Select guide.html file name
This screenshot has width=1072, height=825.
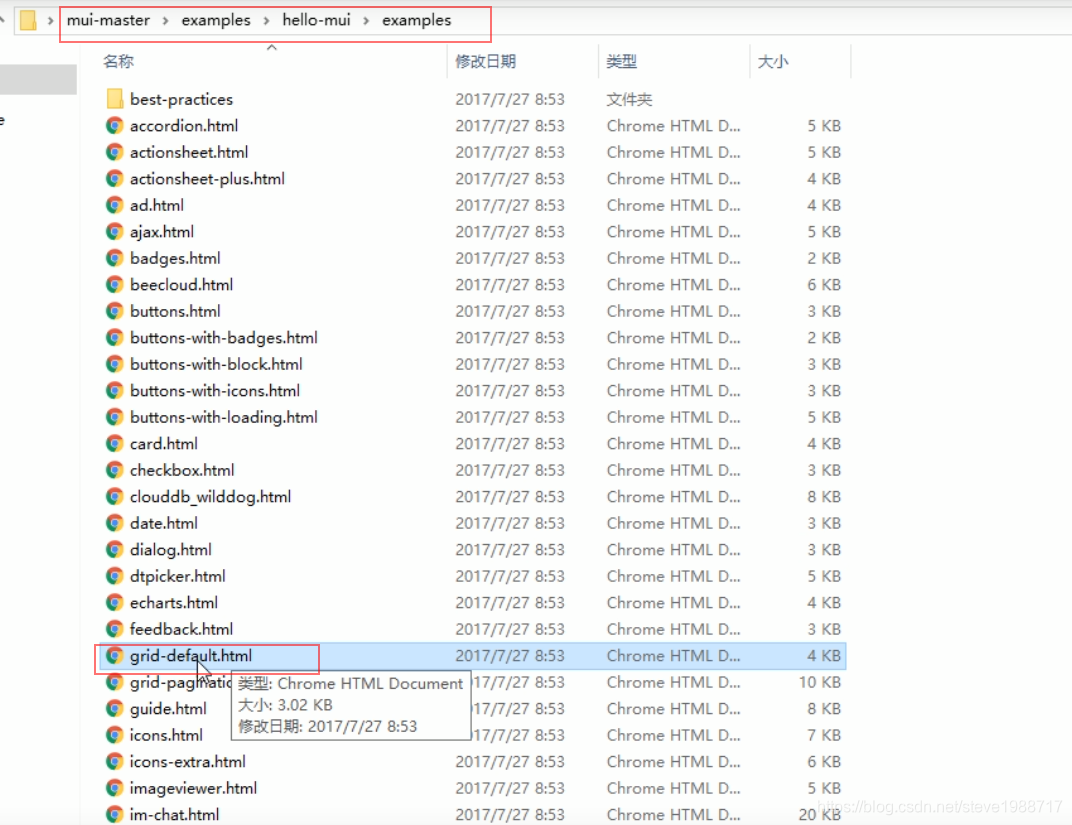click(x=168, y=709)
